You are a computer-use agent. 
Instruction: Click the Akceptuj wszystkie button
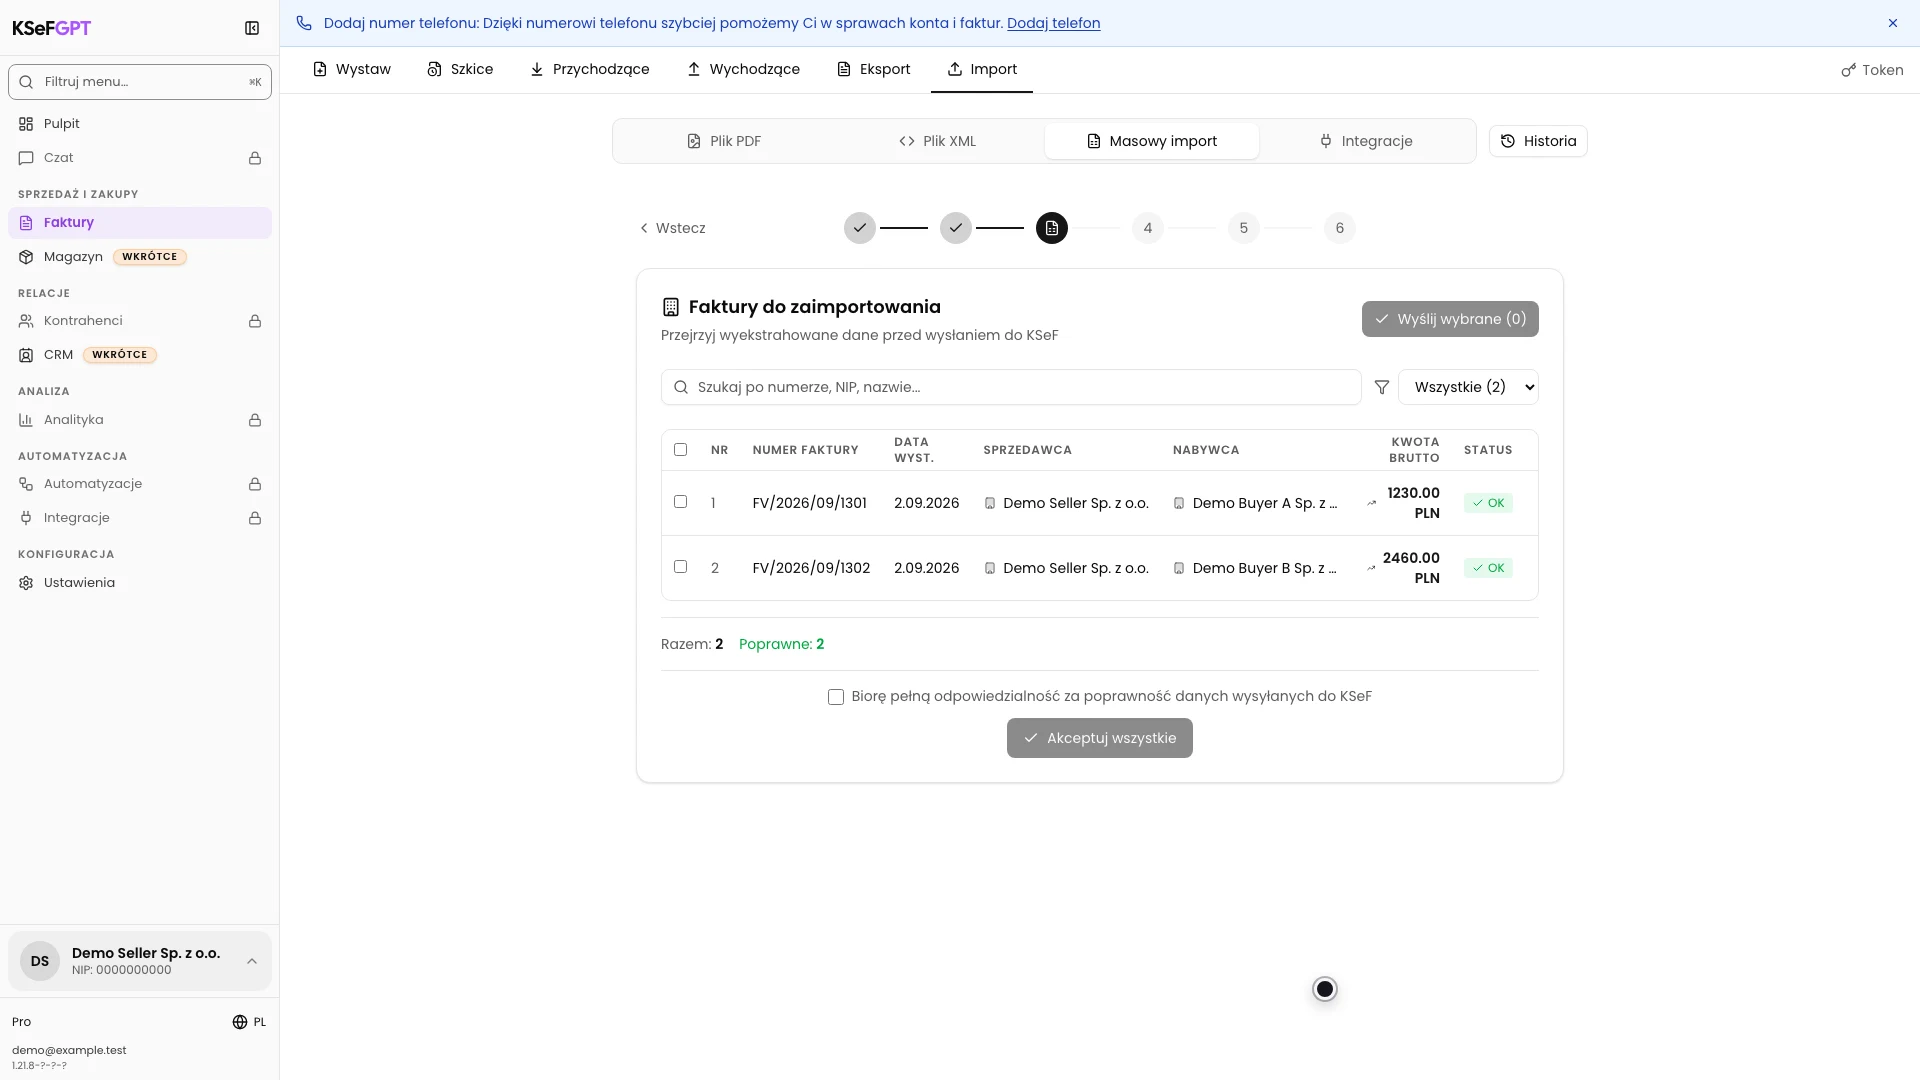click(1100, 738)
